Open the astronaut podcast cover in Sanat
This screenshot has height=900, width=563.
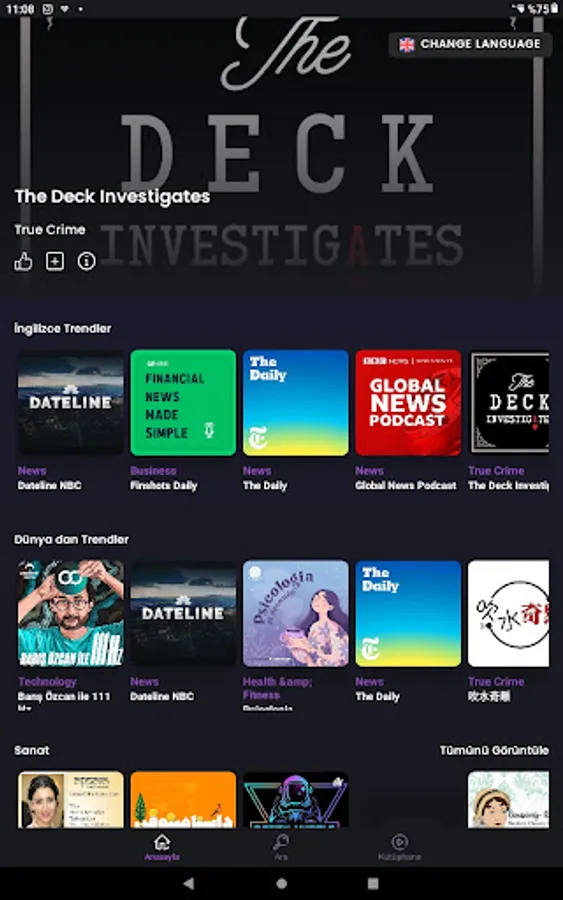pos(296,800)
